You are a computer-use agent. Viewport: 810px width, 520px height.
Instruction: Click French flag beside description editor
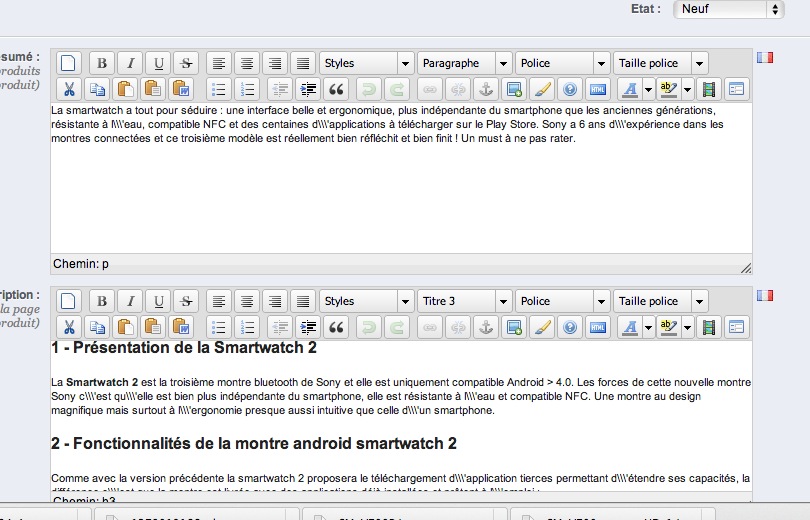(765, 295)
